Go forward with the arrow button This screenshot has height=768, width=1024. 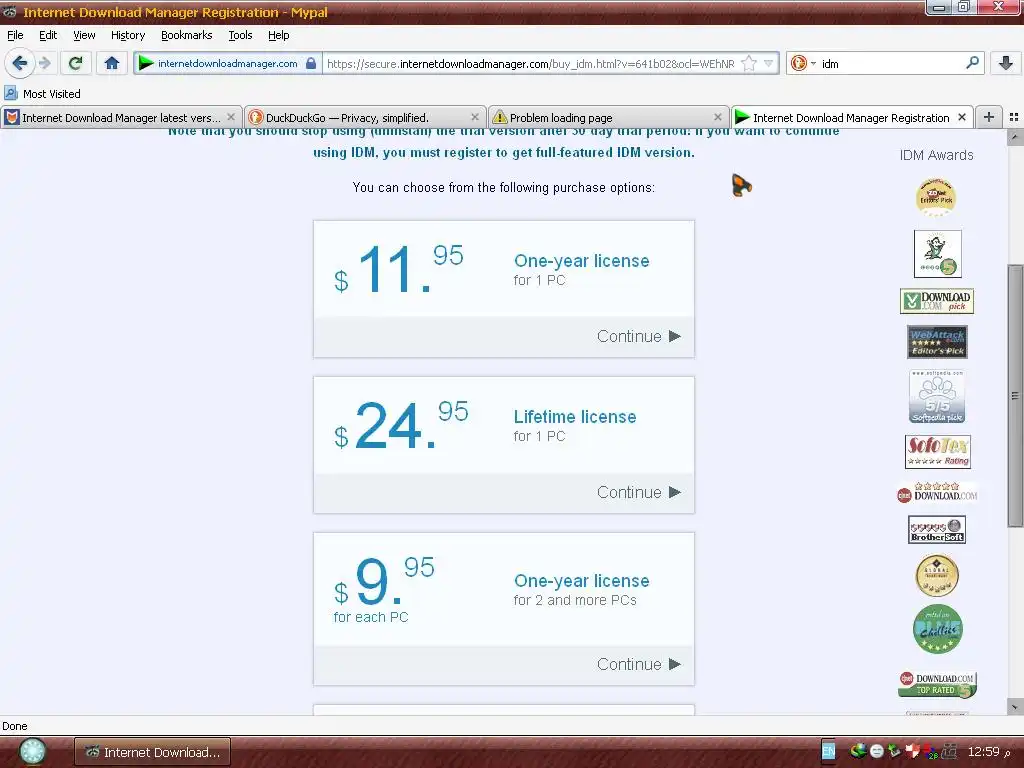point(44,63)
